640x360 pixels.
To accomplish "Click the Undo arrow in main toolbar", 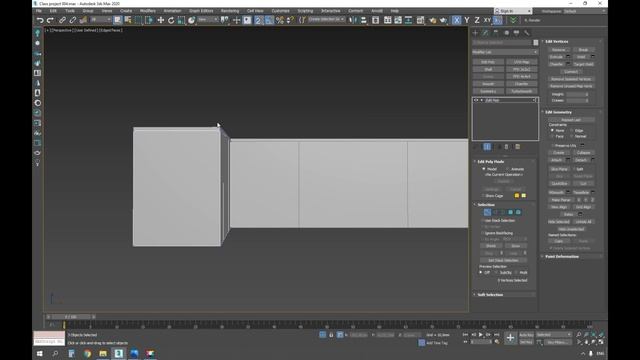I will click(40, 20).
